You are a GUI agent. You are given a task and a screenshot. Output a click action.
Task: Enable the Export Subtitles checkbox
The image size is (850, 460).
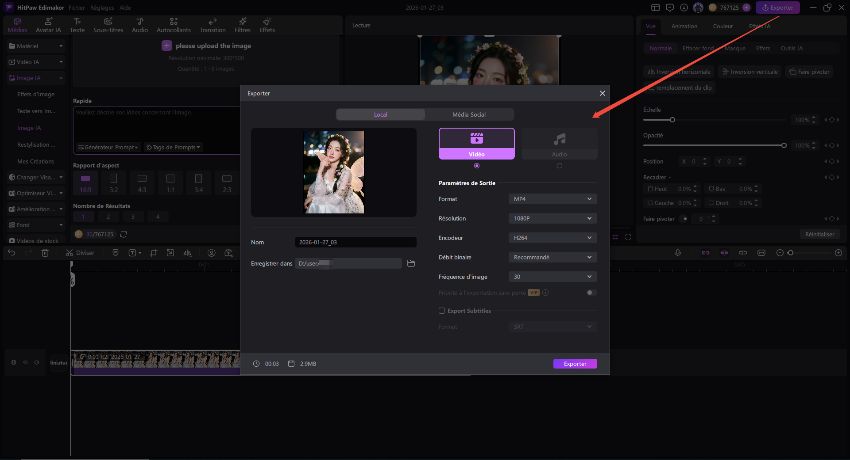(442, 311)
